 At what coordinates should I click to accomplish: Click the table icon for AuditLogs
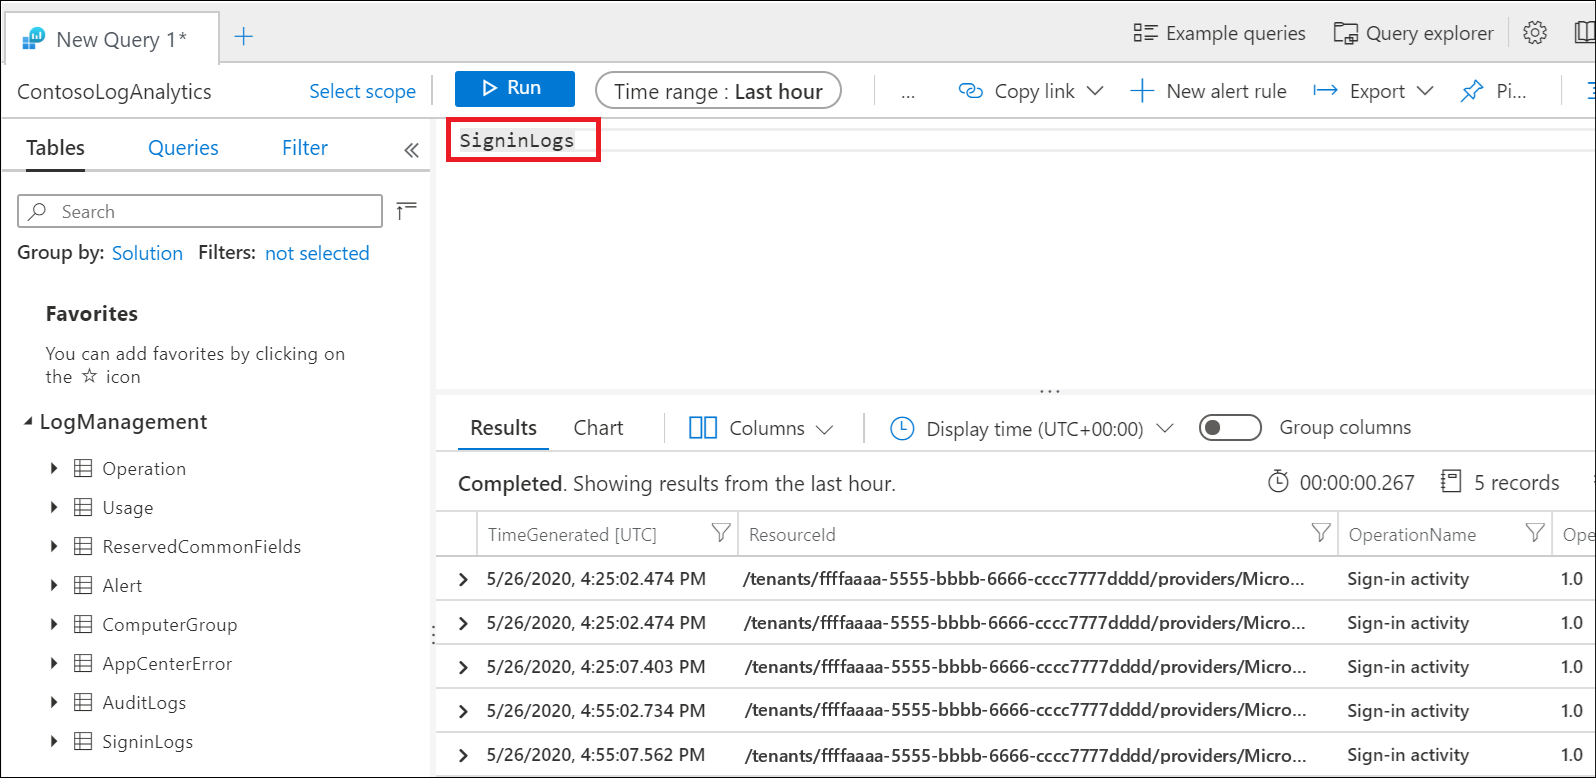click(84, 703)
